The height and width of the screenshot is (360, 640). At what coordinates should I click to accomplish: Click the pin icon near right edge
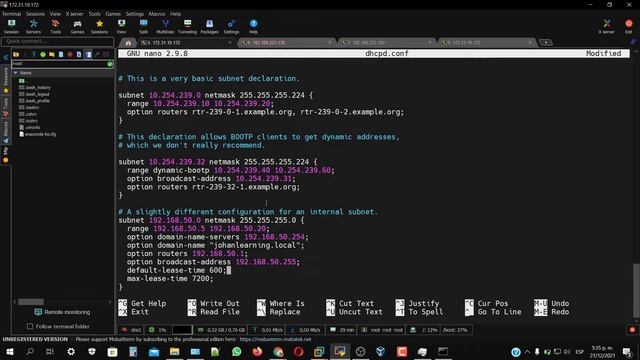[633, 42]
